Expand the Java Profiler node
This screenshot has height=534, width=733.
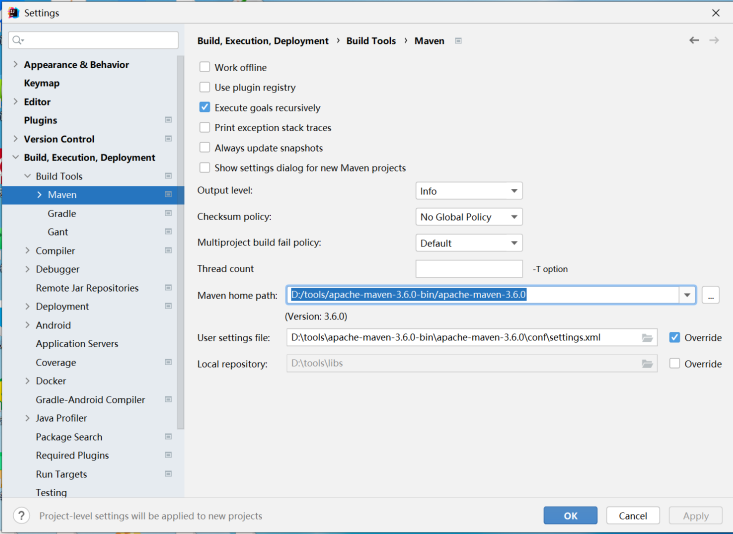[27, 418]
